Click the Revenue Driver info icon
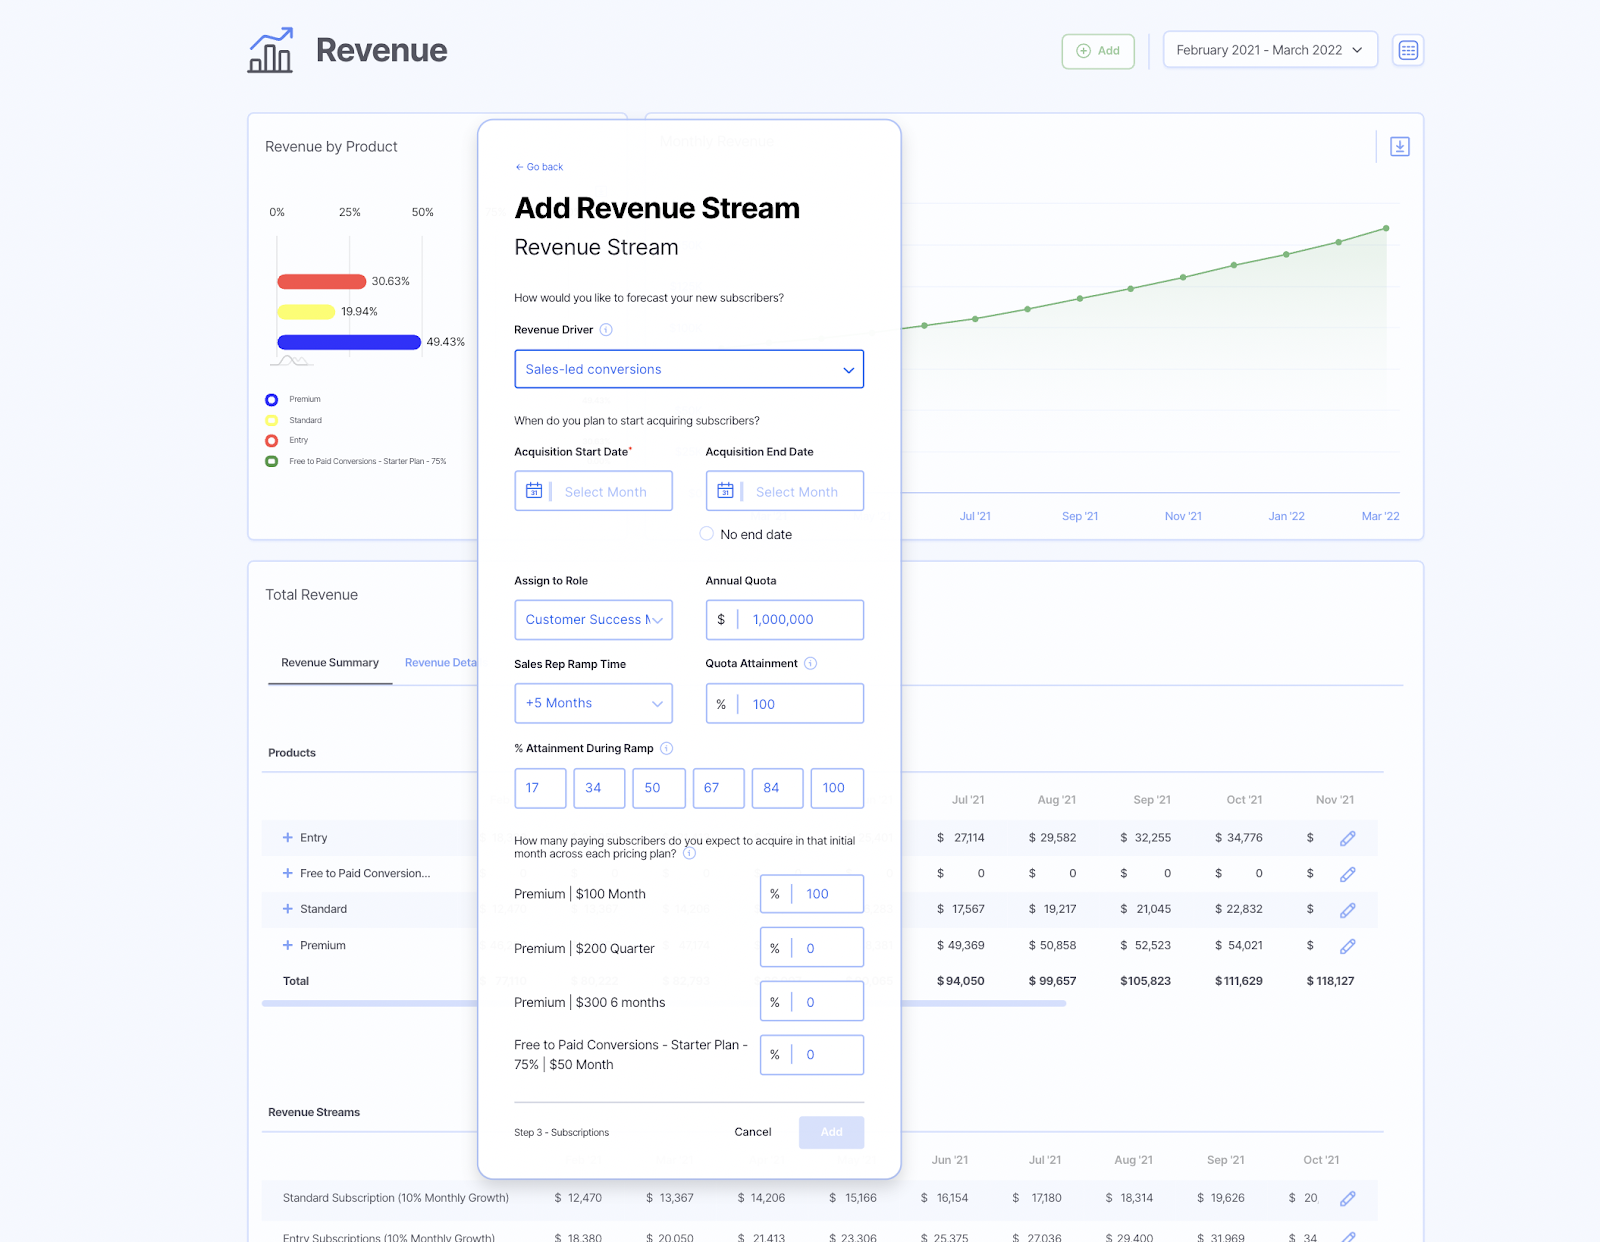Viewport: 1600px width, 1242px height. click(606, 330)
